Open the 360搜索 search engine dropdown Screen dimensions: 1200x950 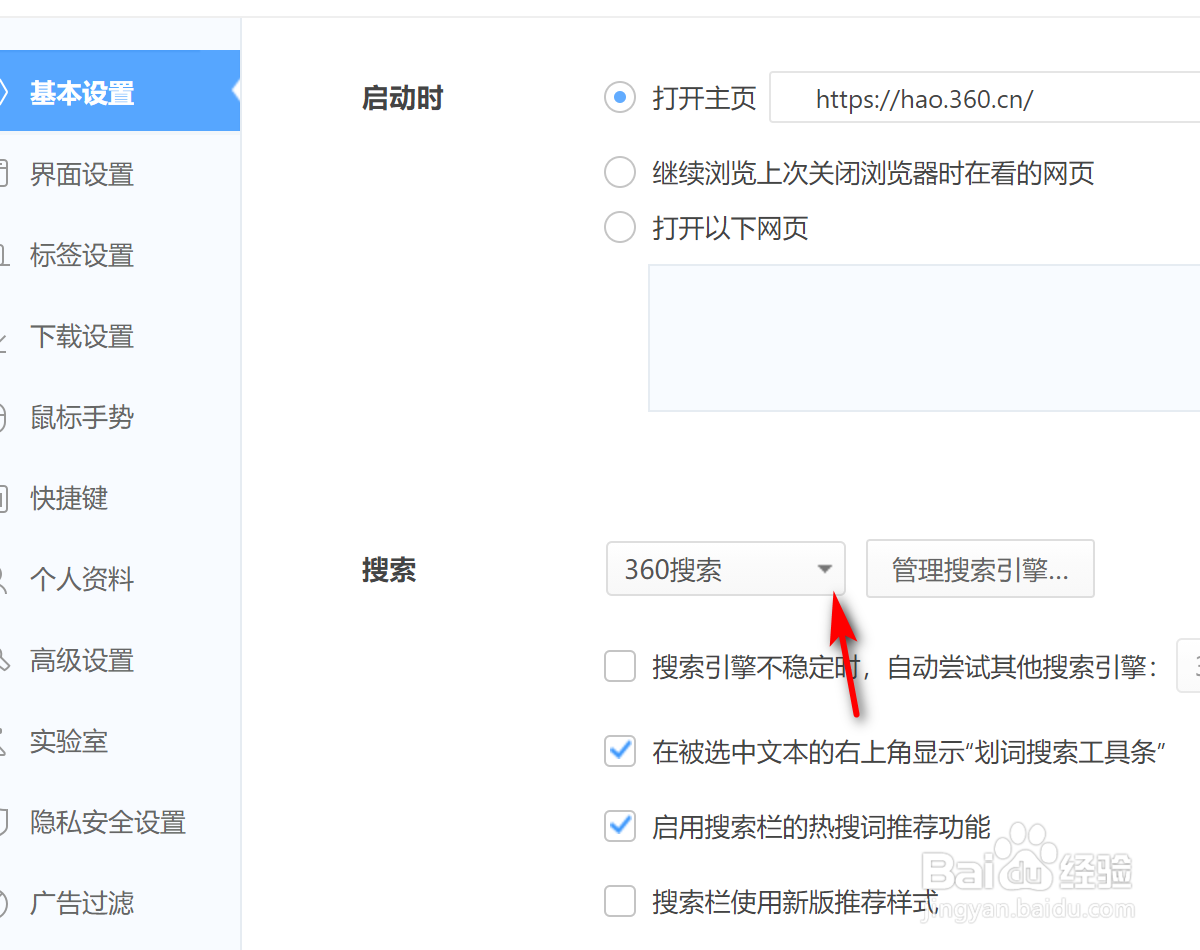(x=726, y=570)
